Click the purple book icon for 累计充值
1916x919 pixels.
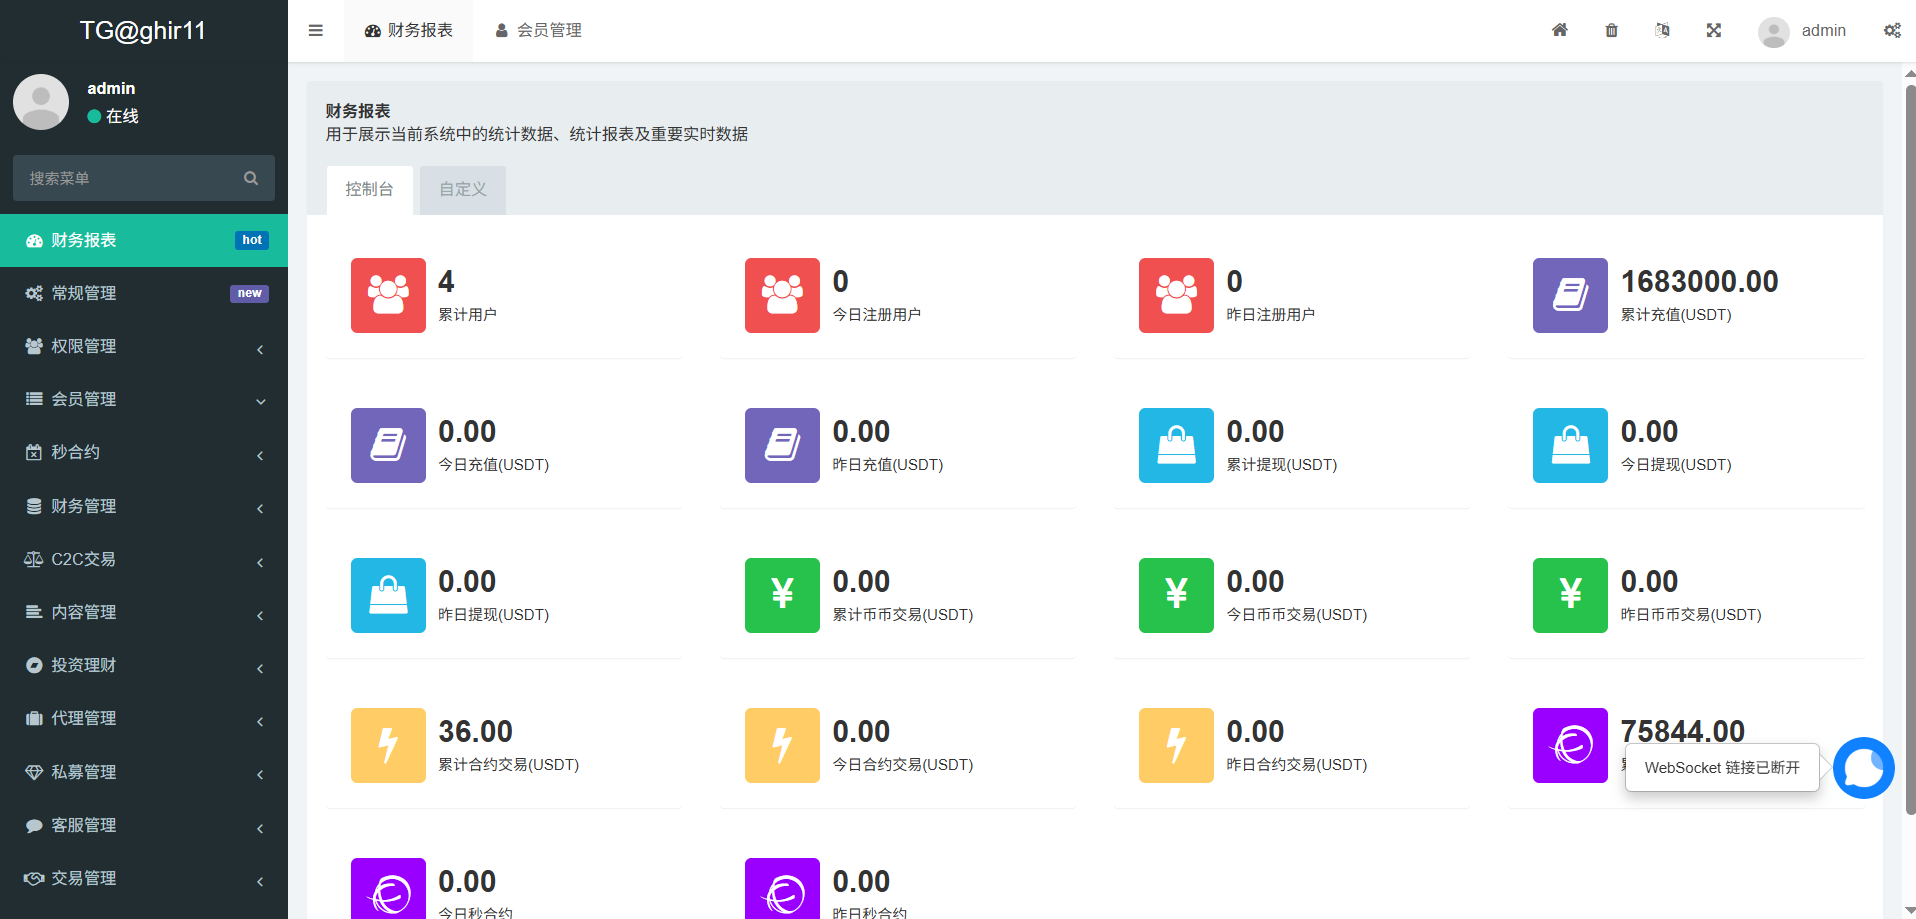(1570, 295)
